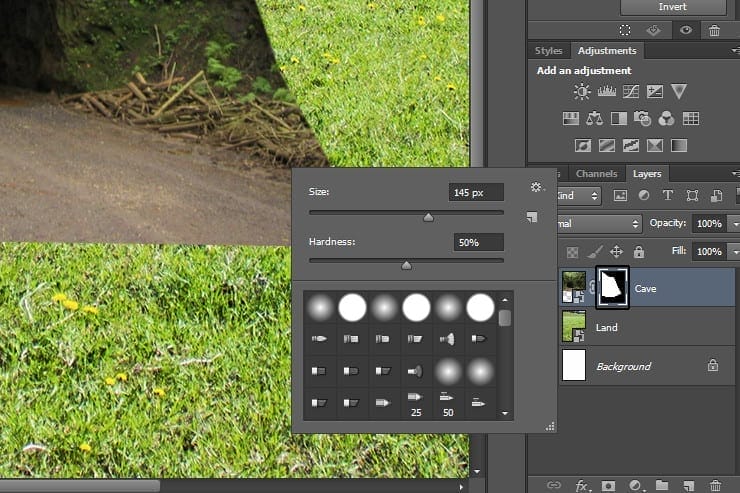Click the brush Hardness slider handle
This screenshot has height=493, width=740.
406,266
